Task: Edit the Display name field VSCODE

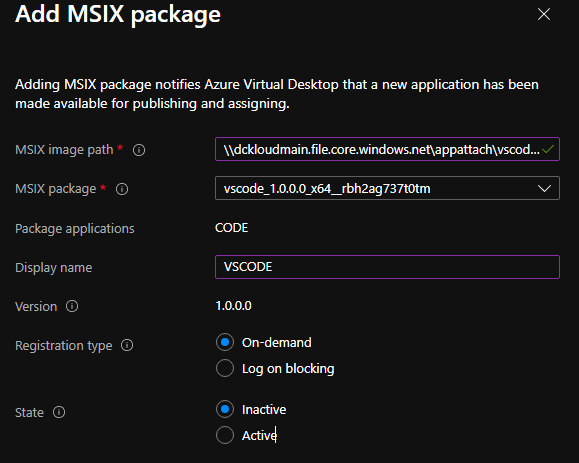Action: coord(387,267)
